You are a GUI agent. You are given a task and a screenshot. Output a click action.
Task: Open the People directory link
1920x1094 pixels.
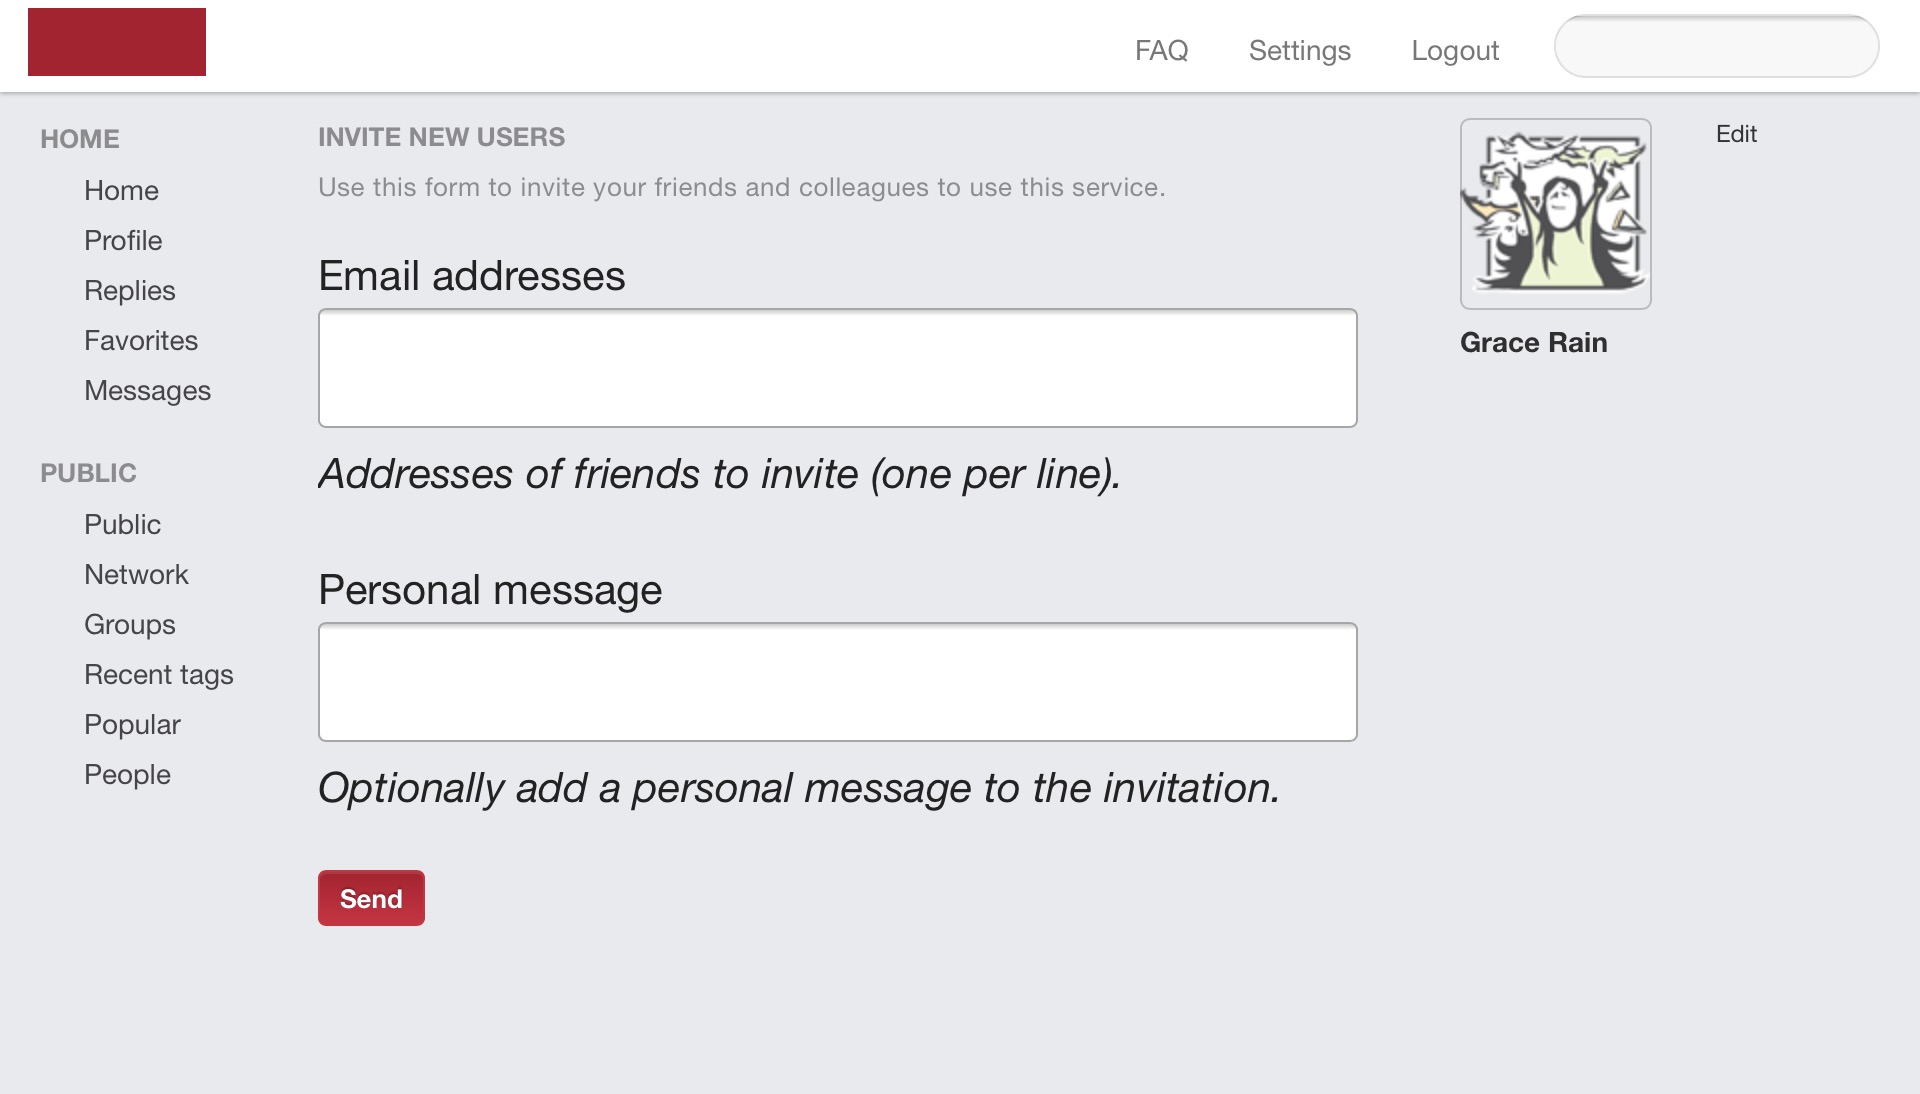127,774
